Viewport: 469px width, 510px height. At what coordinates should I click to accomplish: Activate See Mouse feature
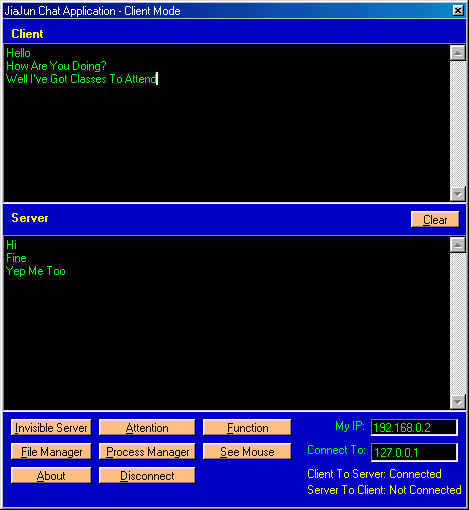(x=247, y=452)
